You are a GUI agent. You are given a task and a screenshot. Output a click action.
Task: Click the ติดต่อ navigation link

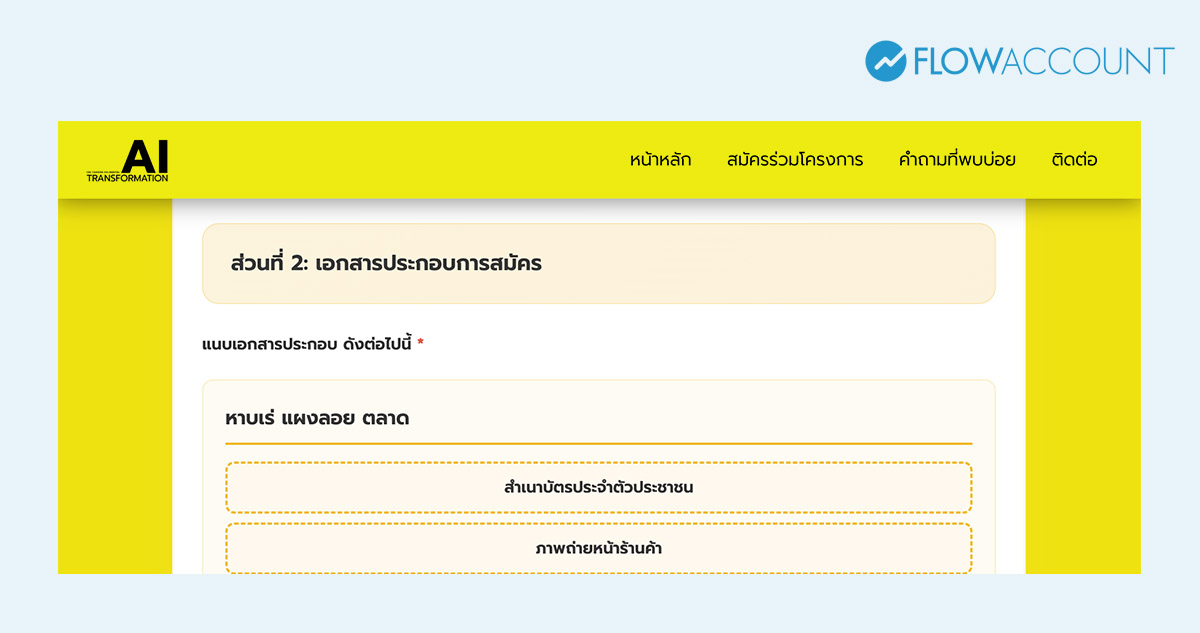coord(1074,159)
